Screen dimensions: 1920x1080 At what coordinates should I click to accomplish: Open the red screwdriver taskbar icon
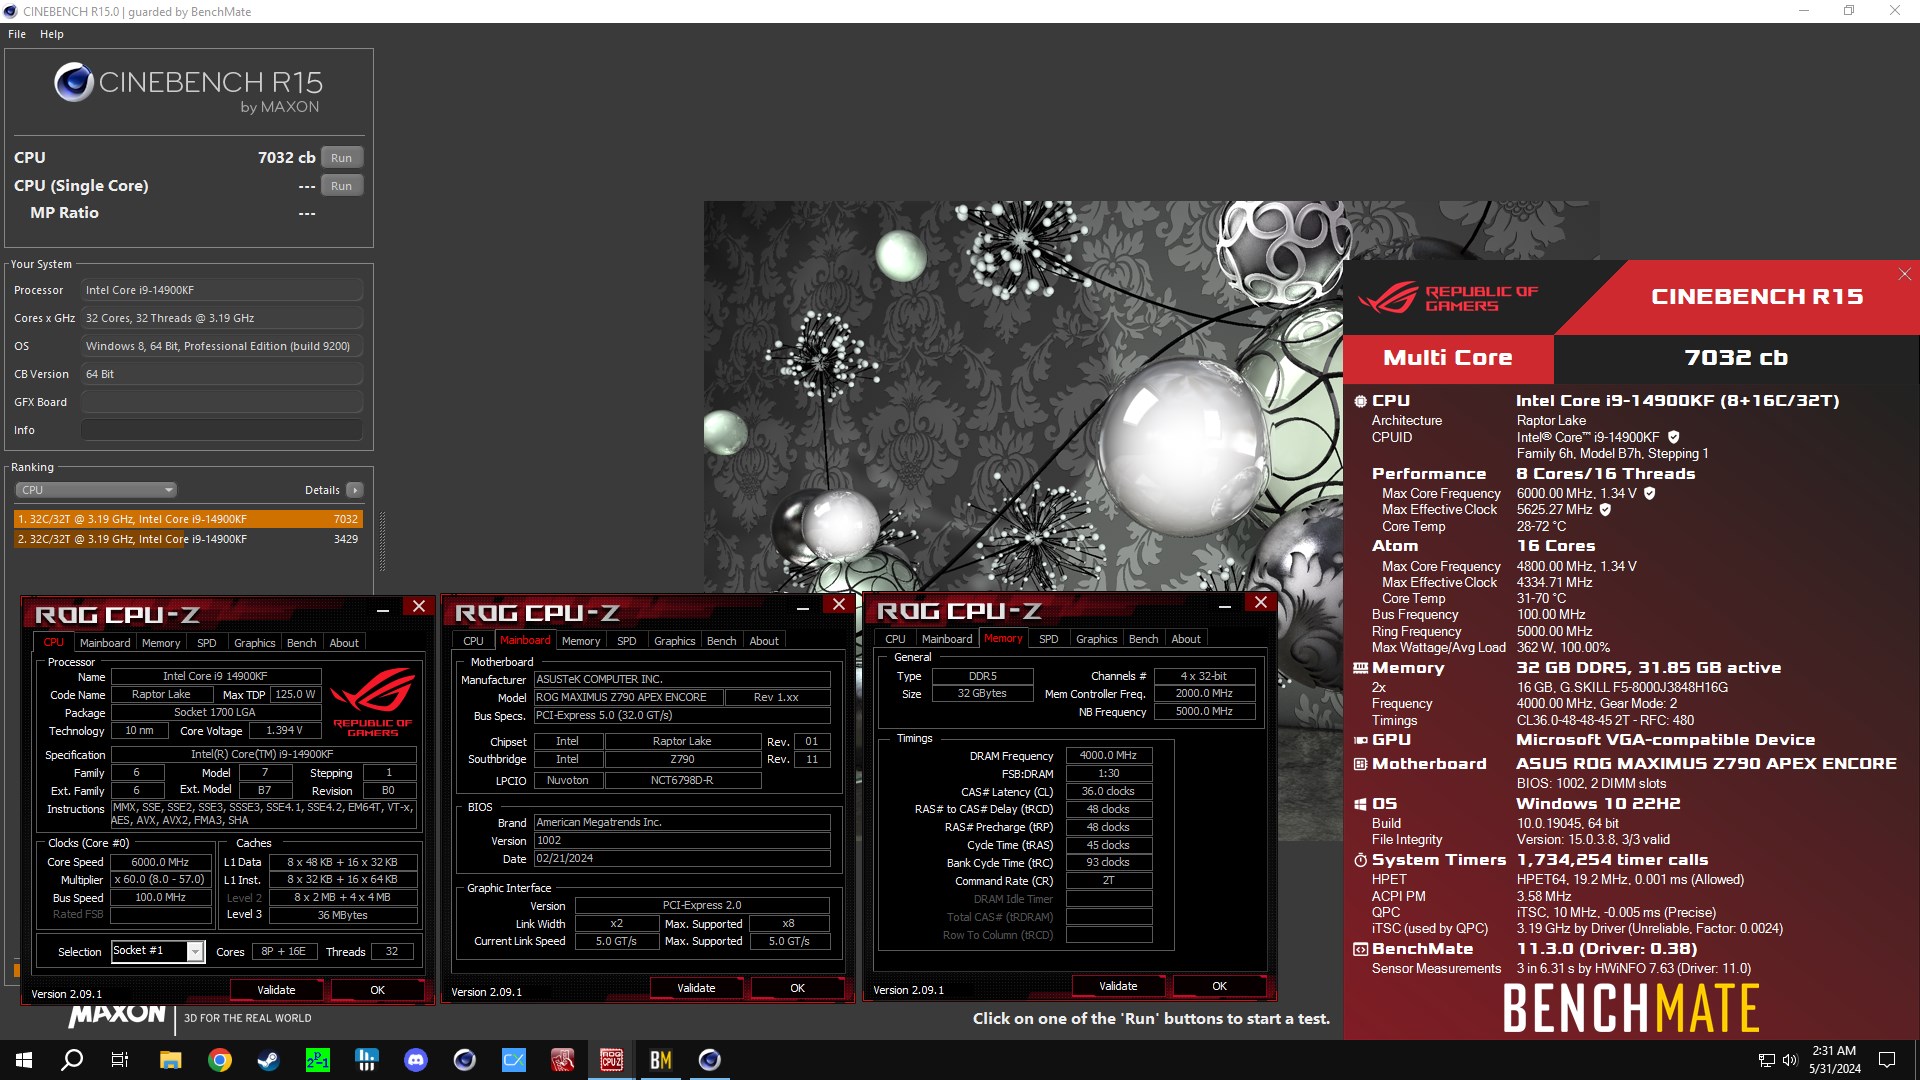563,1060
